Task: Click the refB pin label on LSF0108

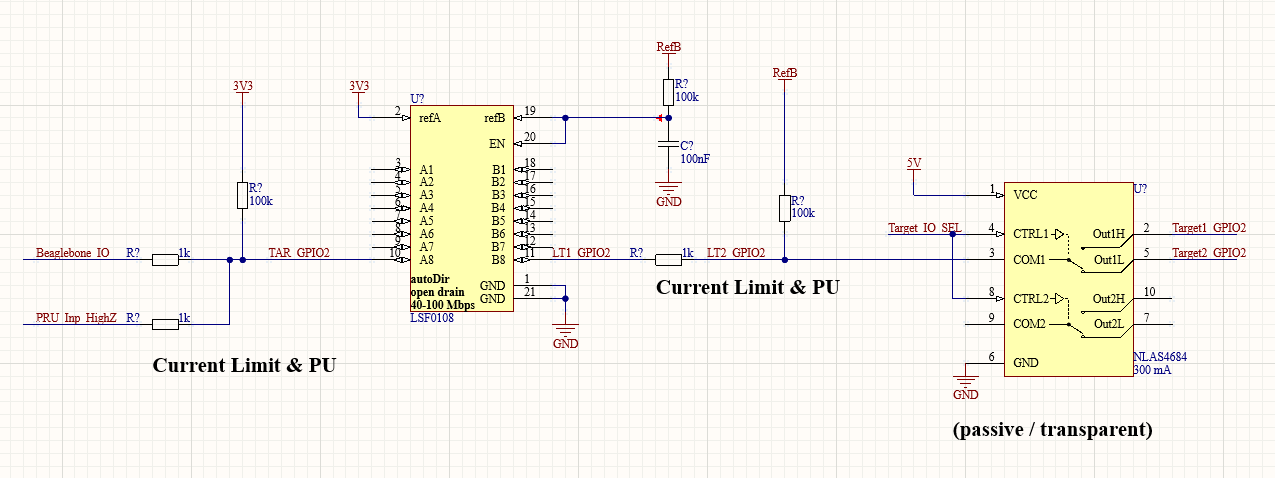Action: click(495, 118)
